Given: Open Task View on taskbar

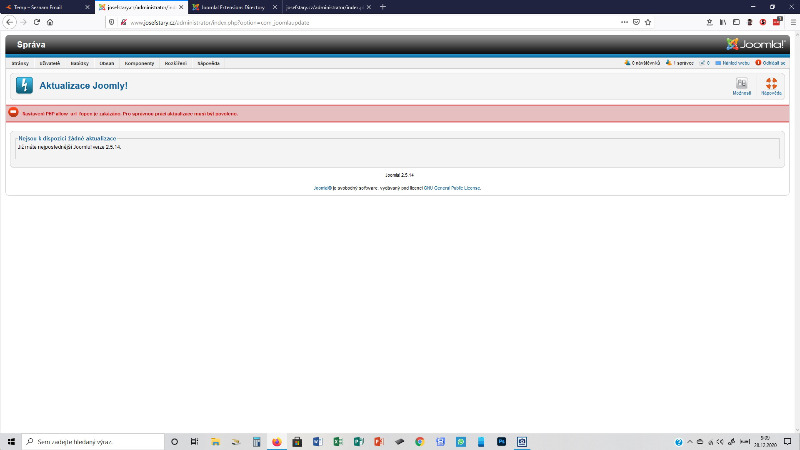Looking at the screenshot, I should [194, 441].
